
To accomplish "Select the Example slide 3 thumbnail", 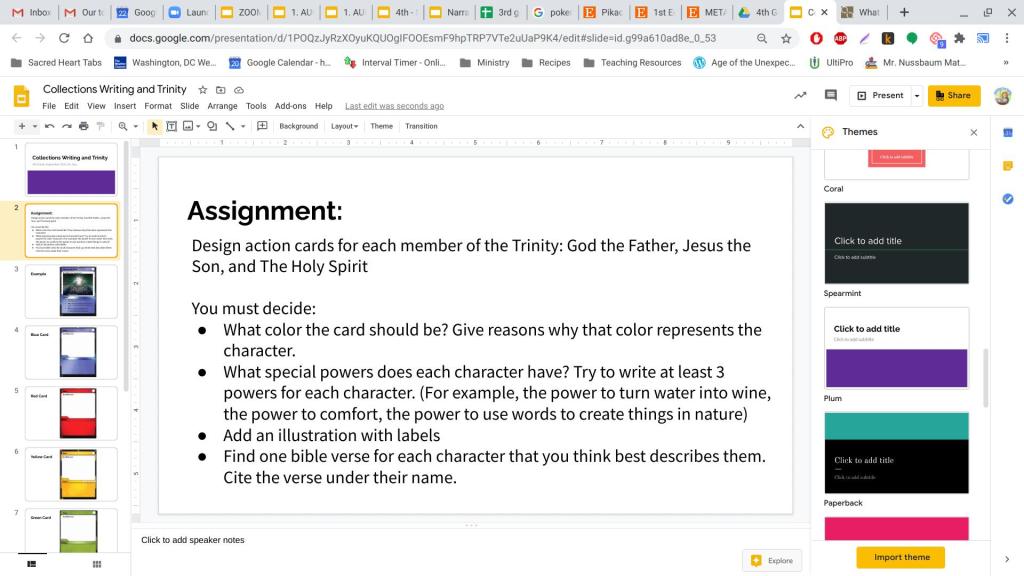I will [71, 291].
